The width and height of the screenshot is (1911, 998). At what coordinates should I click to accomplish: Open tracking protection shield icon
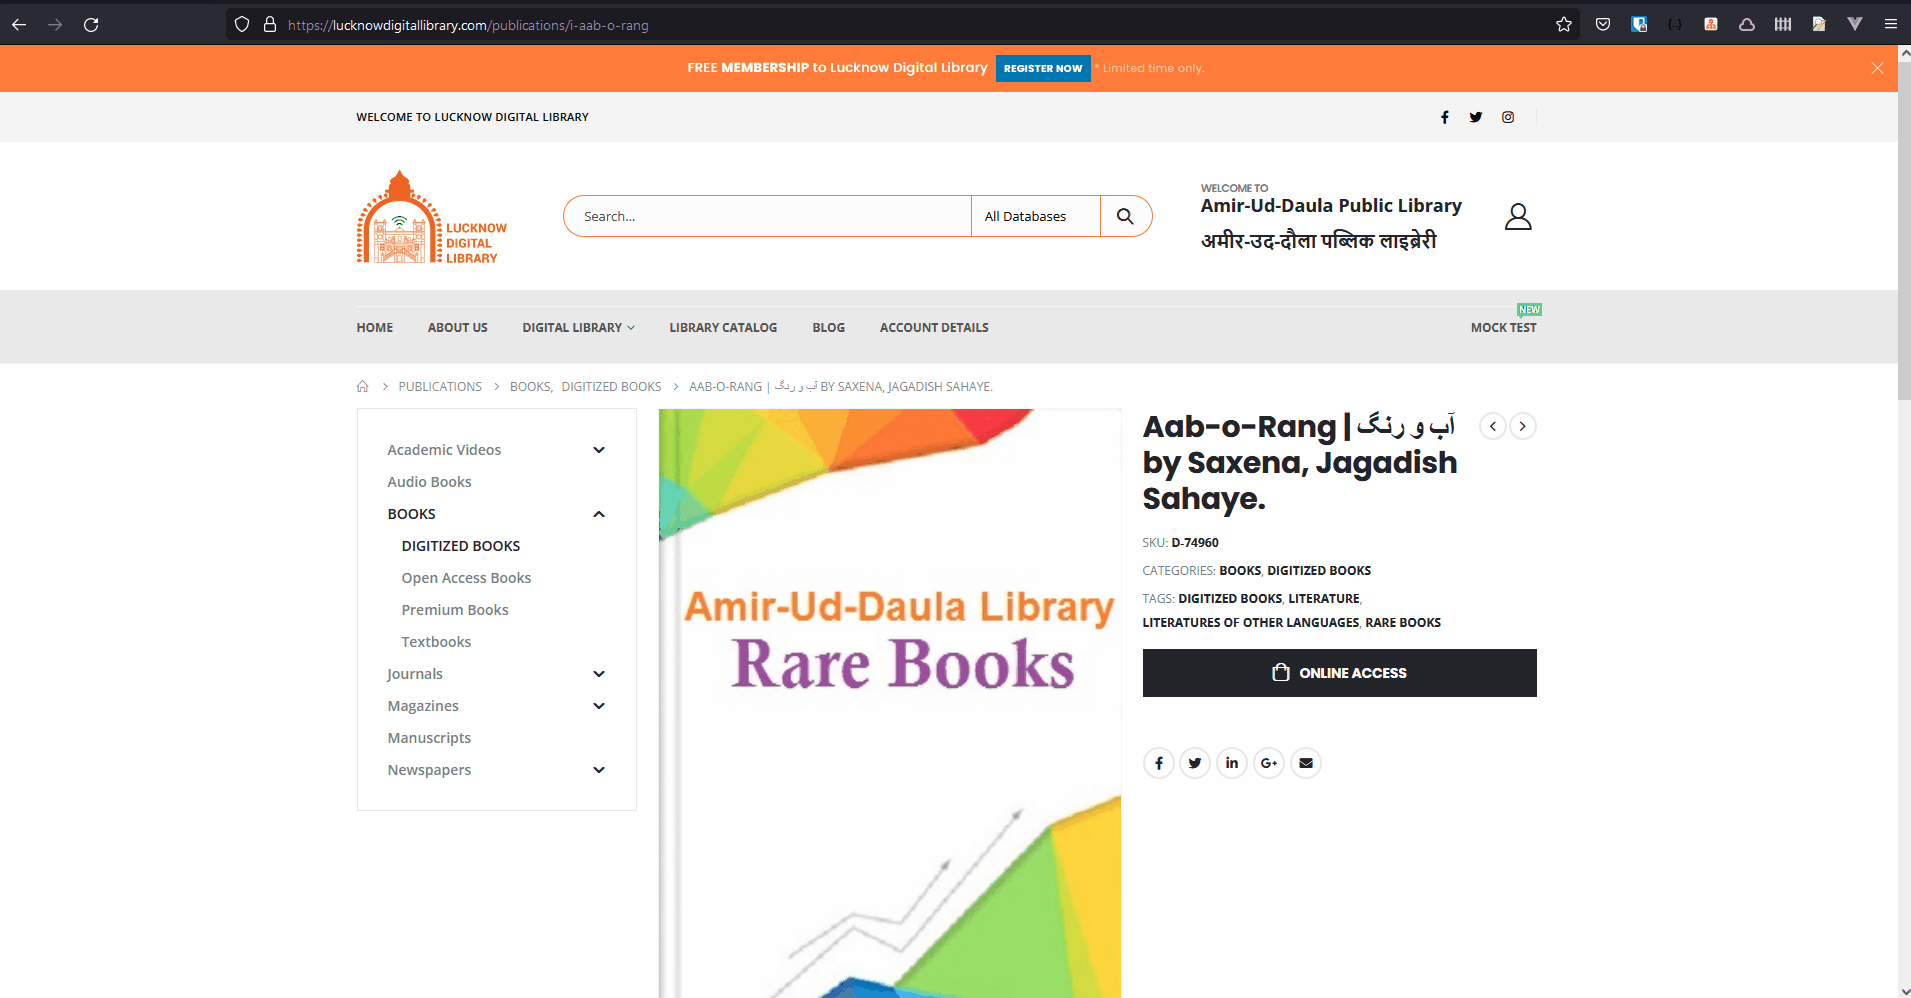pyautogui.click(x=242, y=25)
